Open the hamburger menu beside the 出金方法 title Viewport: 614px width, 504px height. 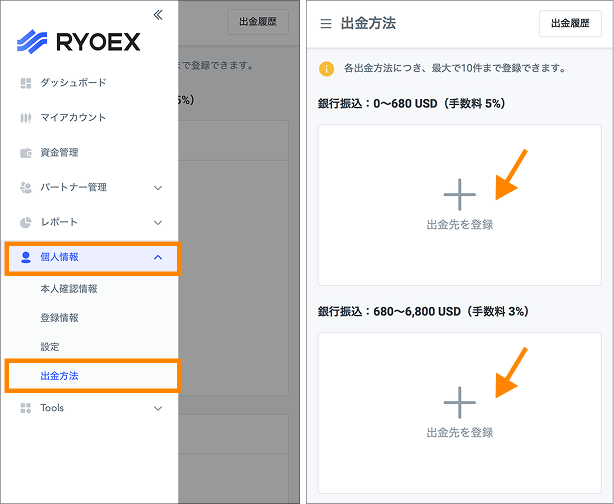pyautogui.click(x=325, y=23)
